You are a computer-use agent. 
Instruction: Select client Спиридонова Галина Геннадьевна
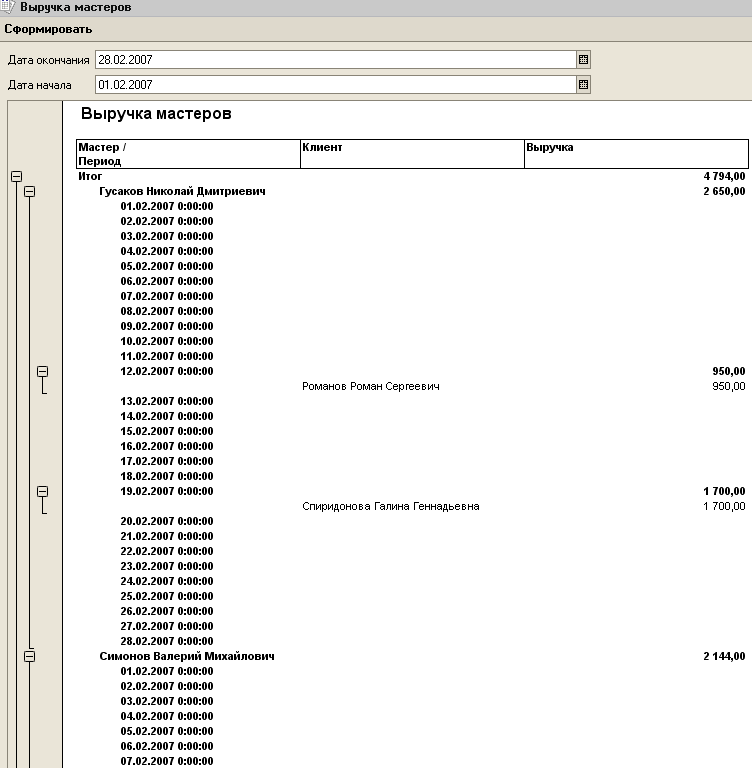390,506
